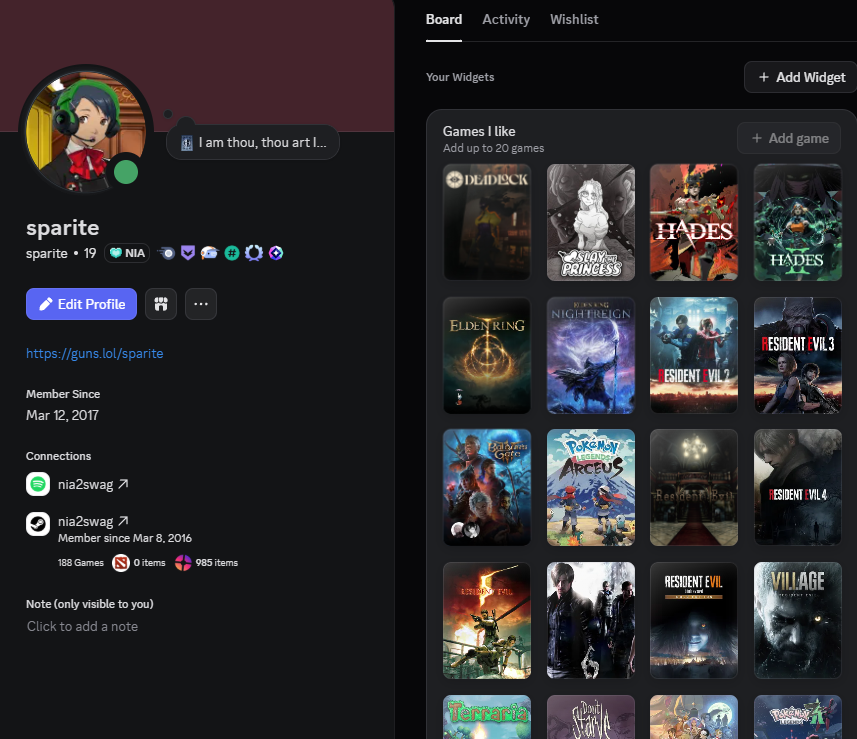The height and width of the screenshot is (739, 857).
Task: Select the Terraria game cover
Action: click(487, 717)
